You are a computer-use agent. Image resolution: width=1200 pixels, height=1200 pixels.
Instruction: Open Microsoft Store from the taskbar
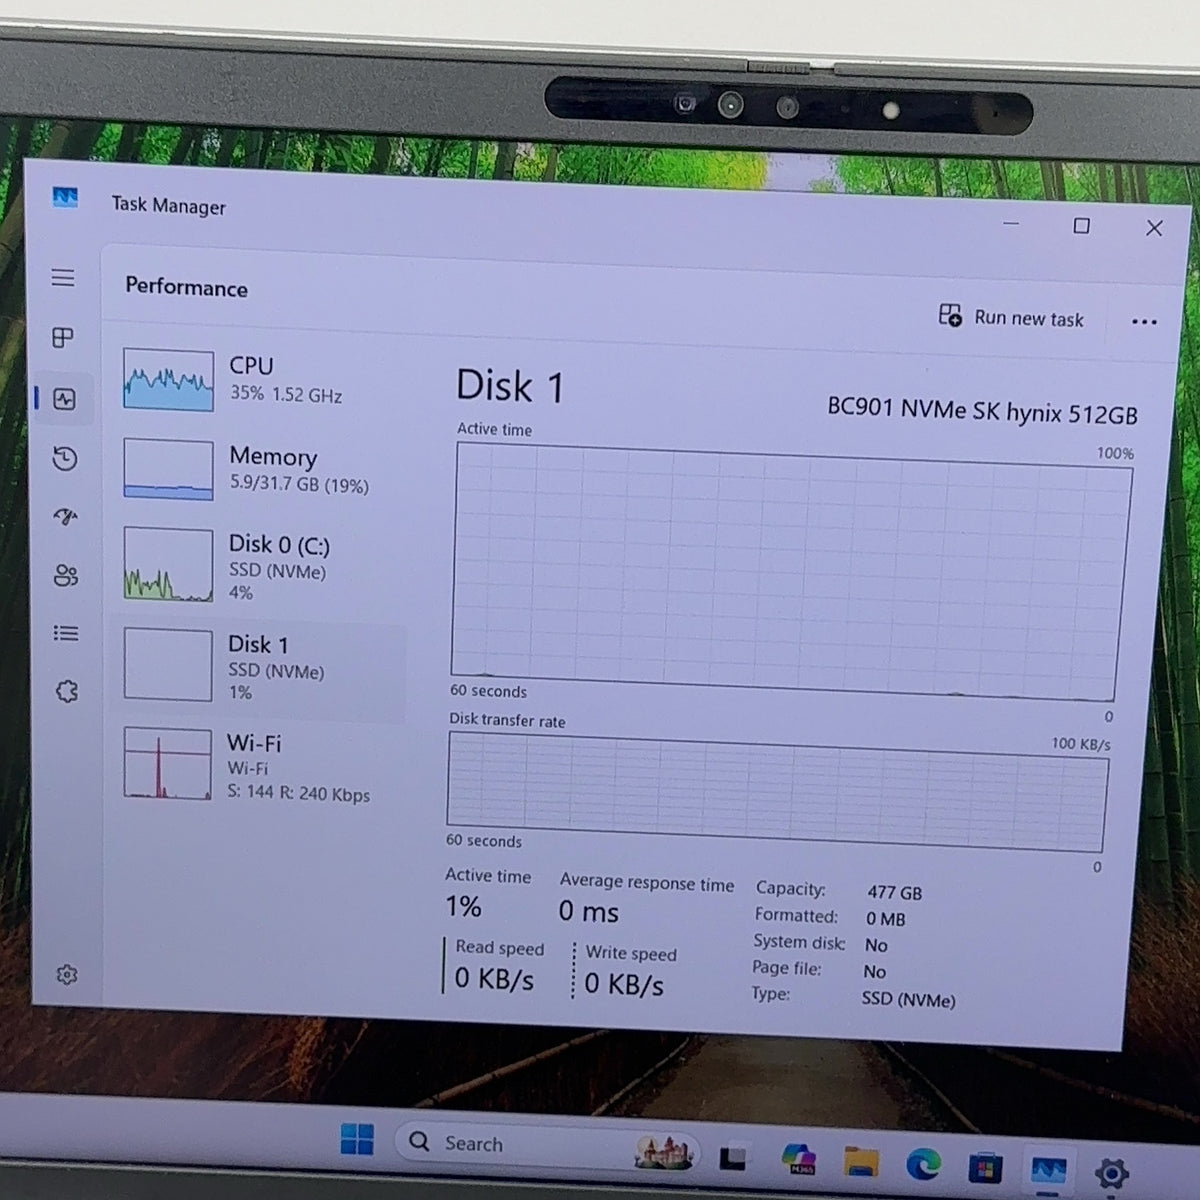click(985, 1168)
